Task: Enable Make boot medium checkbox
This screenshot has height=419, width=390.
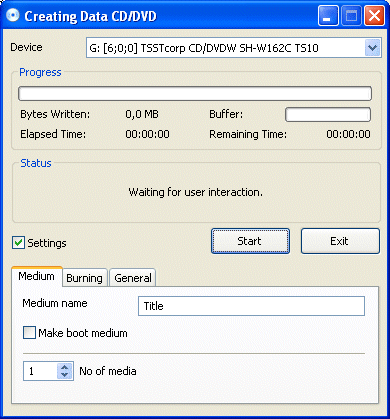Action: click(29, 333)
